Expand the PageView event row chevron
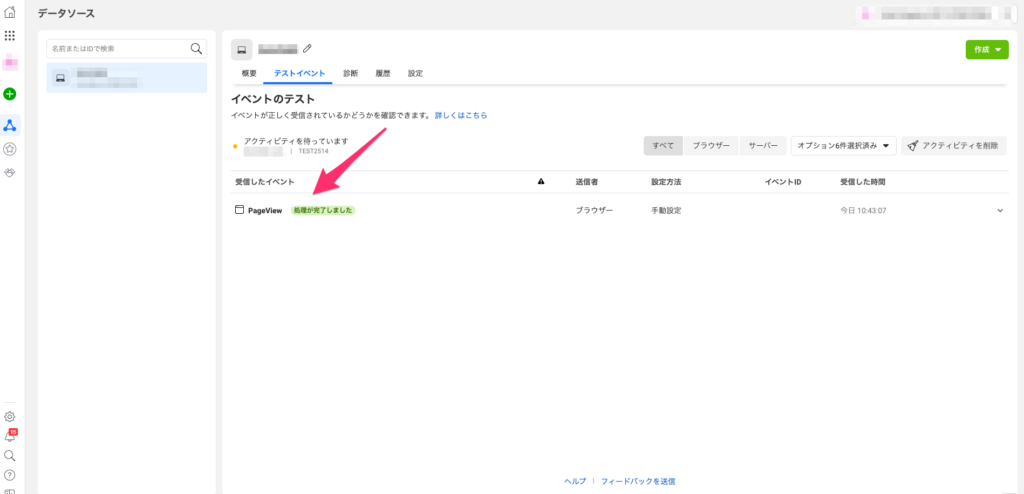Viewport: 1024px width, 494px height. click(x=1000, y=210)
